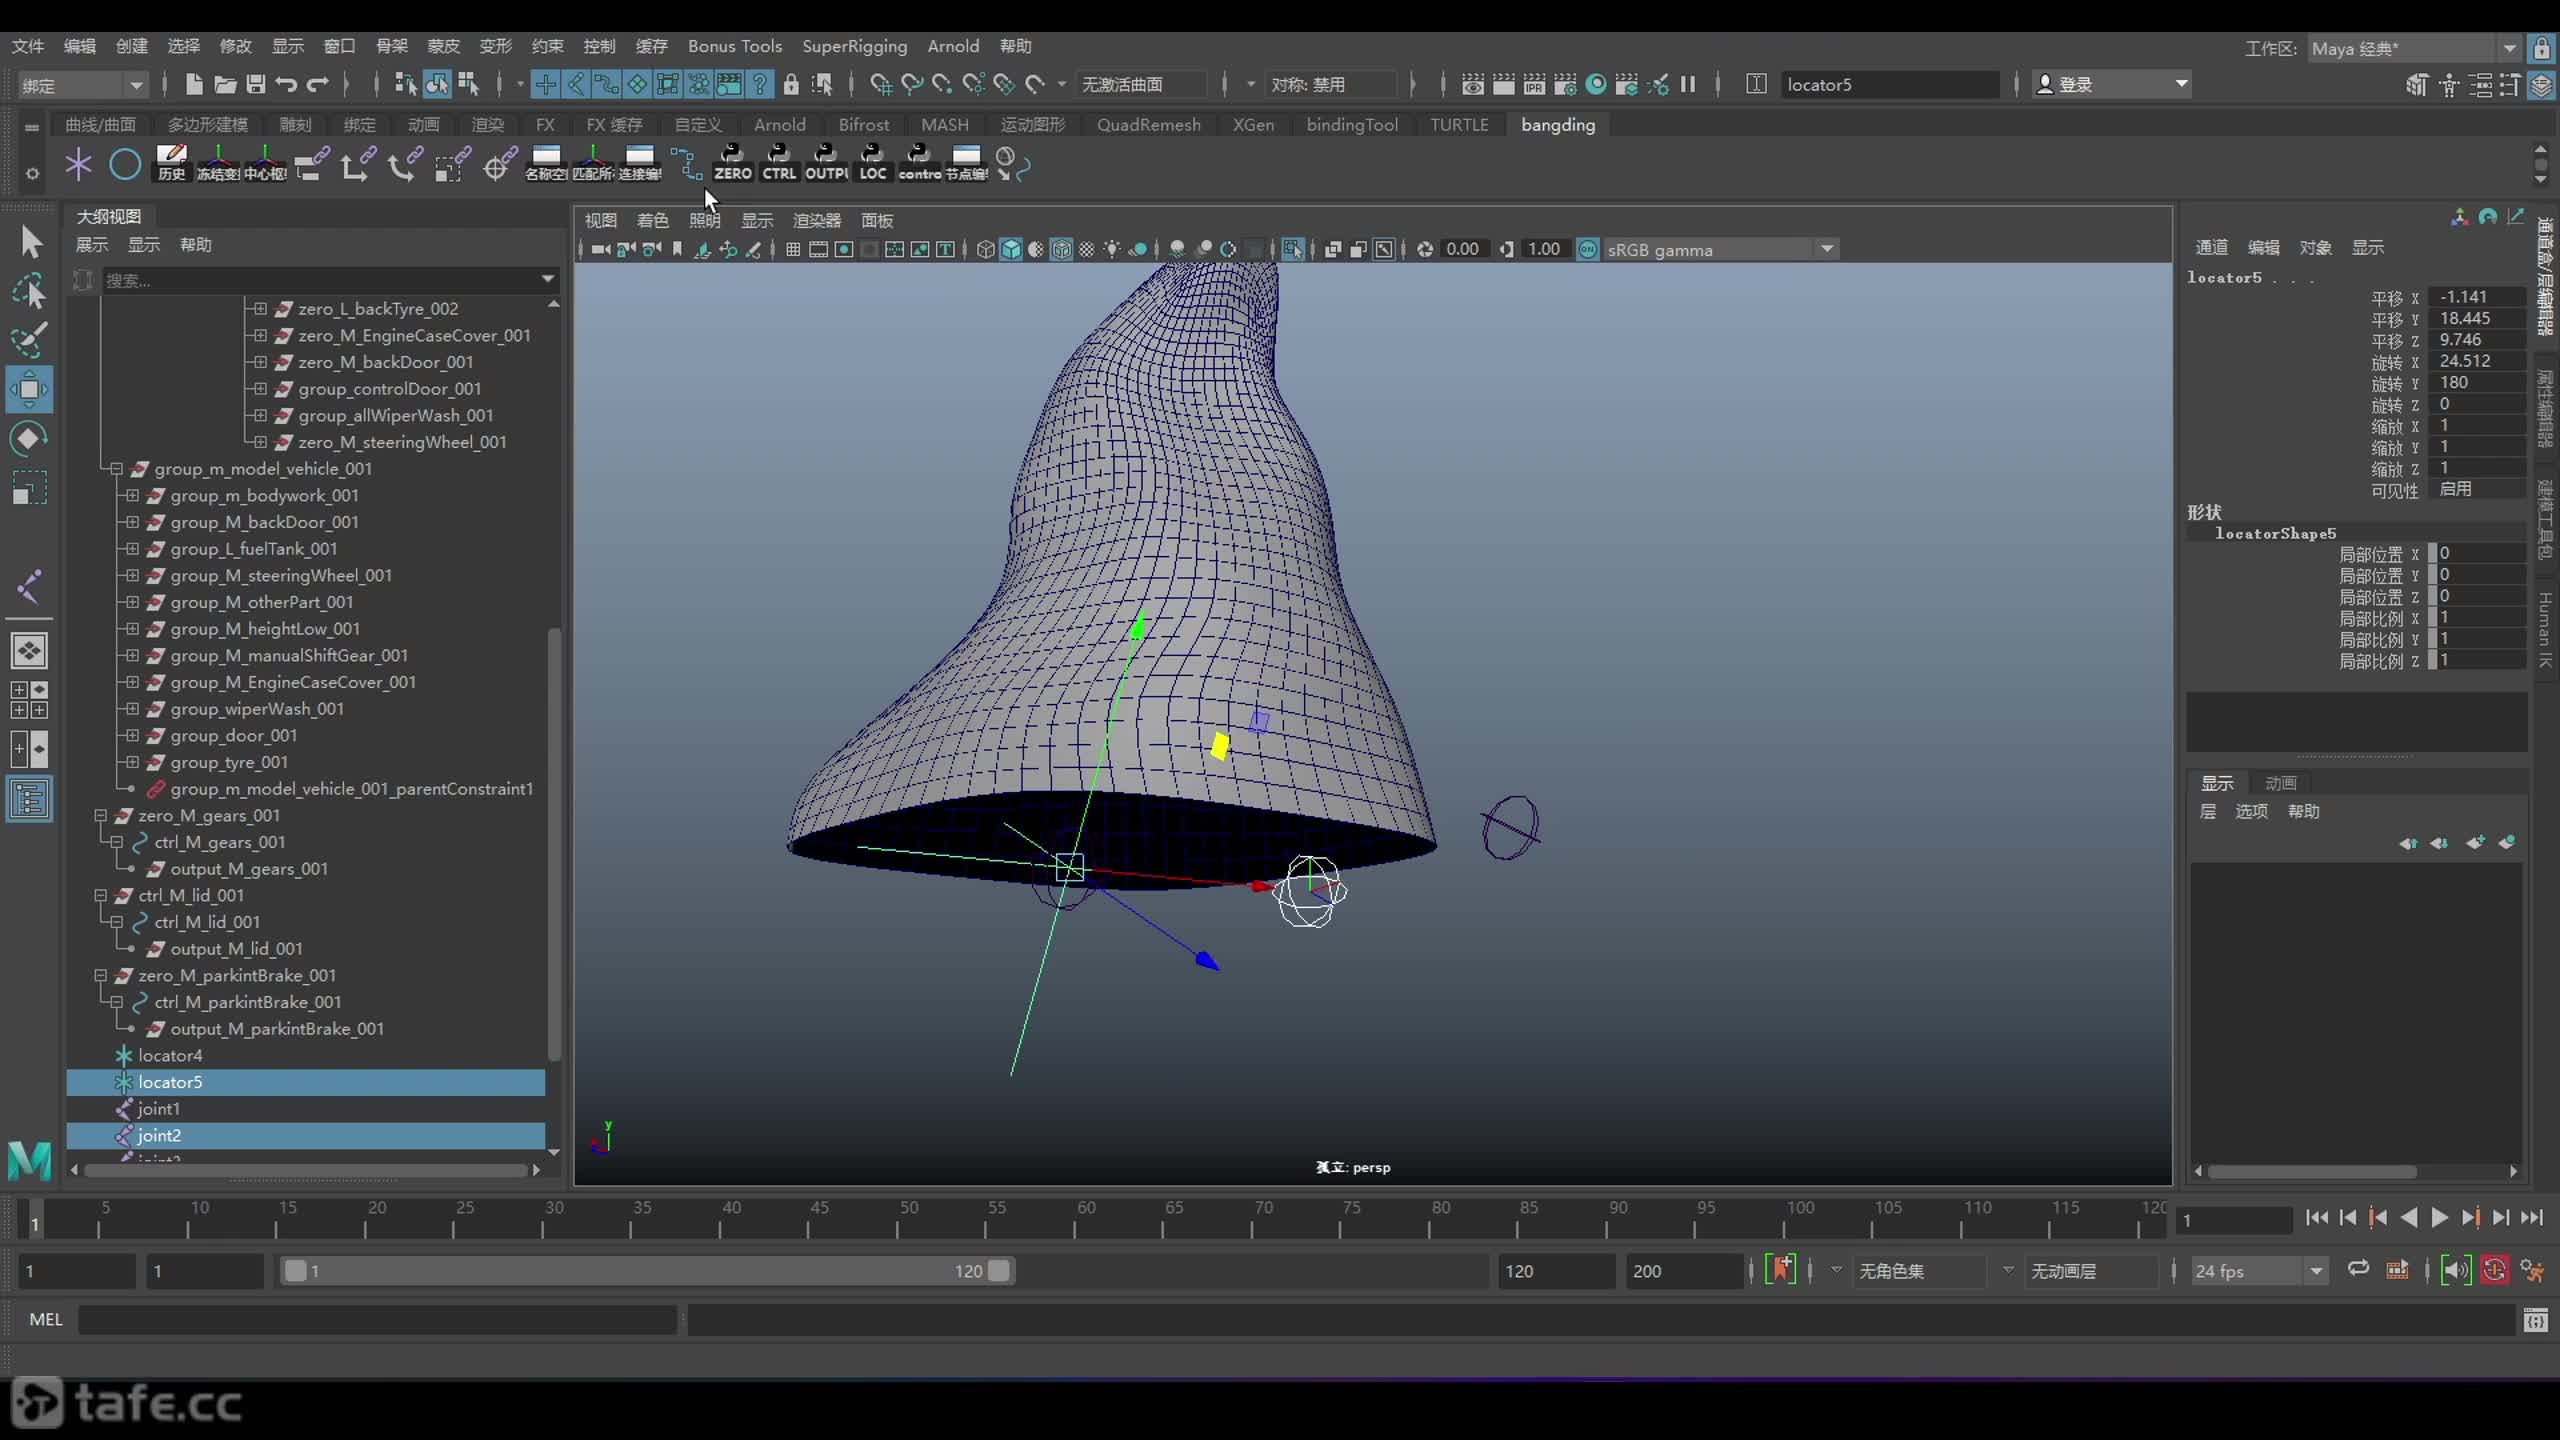This screenshot has width=2560, height=1440.
Task: Open the Bonus Tools menu
Action: (x=734, y=46)
